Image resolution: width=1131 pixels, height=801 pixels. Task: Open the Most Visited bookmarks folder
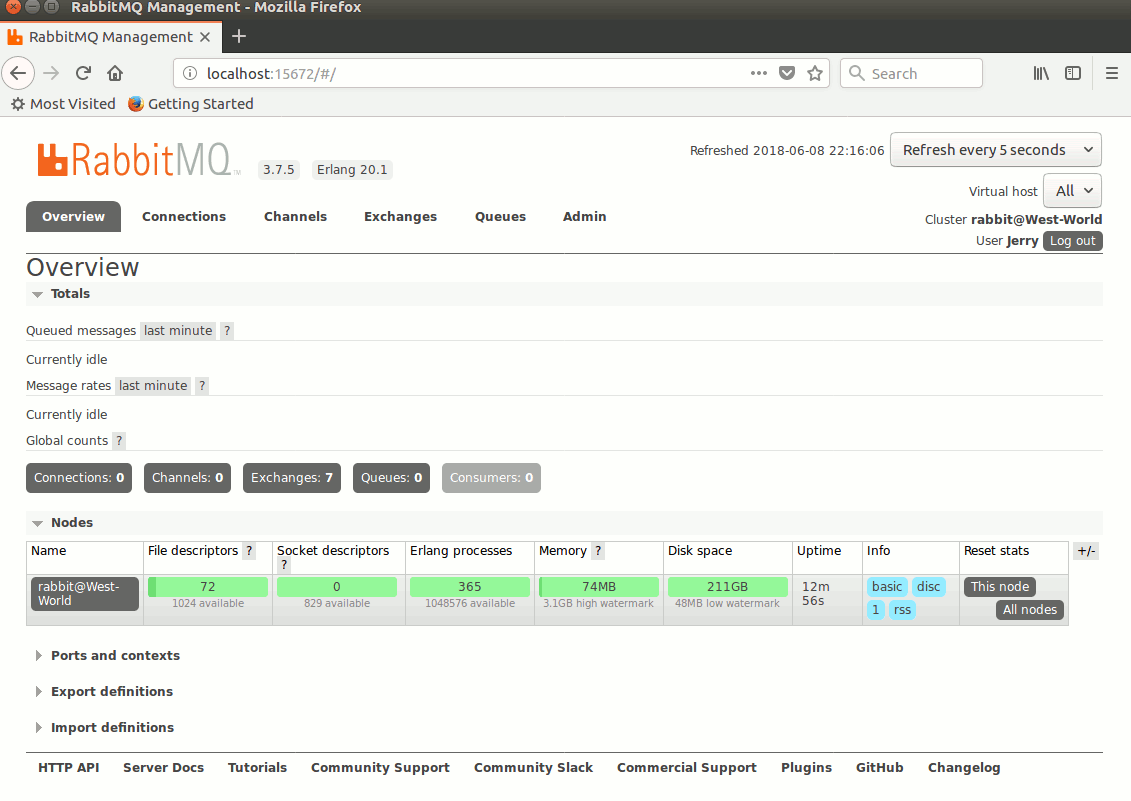pos(63,104)
